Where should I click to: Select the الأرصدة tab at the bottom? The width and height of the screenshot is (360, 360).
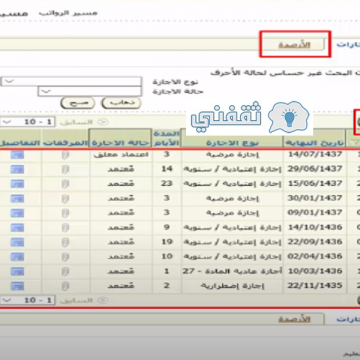[x=294, y=319]
